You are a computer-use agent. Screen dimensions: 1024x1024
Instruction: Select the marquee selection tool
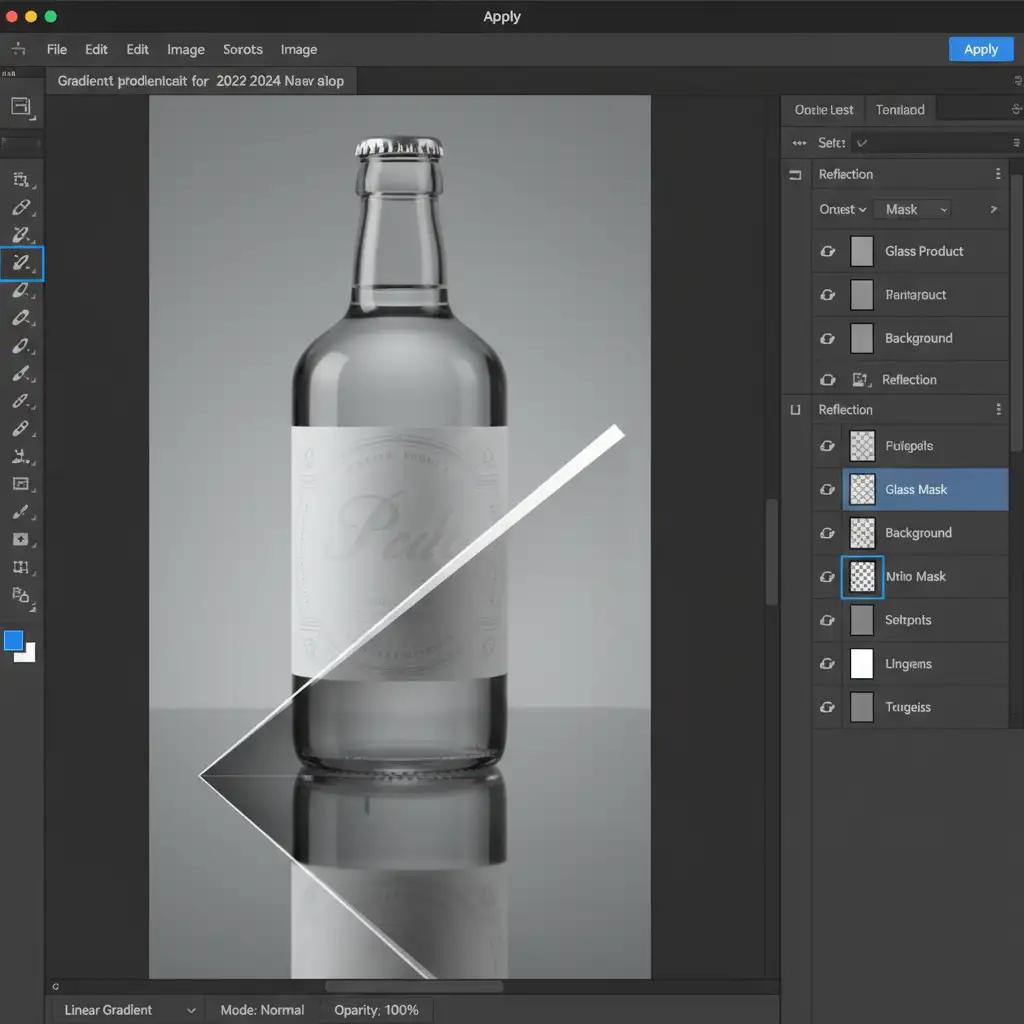click(x=22, y=180)
